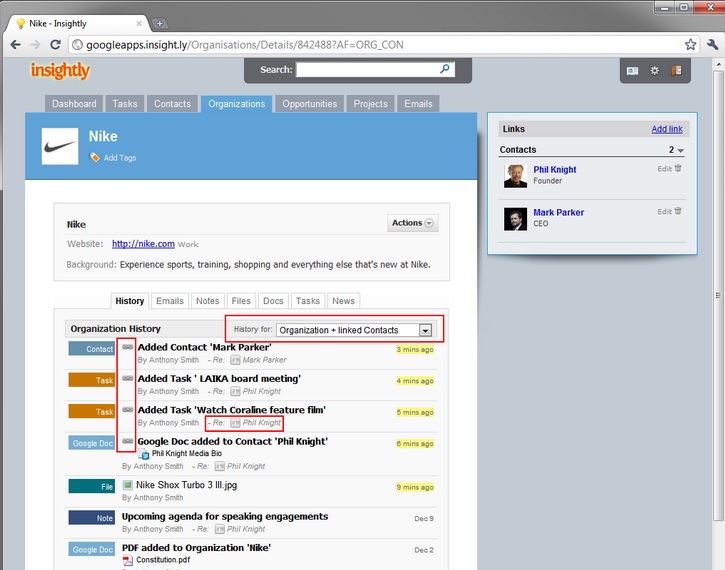725x570 pixels.
Task: Open Phil Knight contact link
Action: tap(555, 170)
